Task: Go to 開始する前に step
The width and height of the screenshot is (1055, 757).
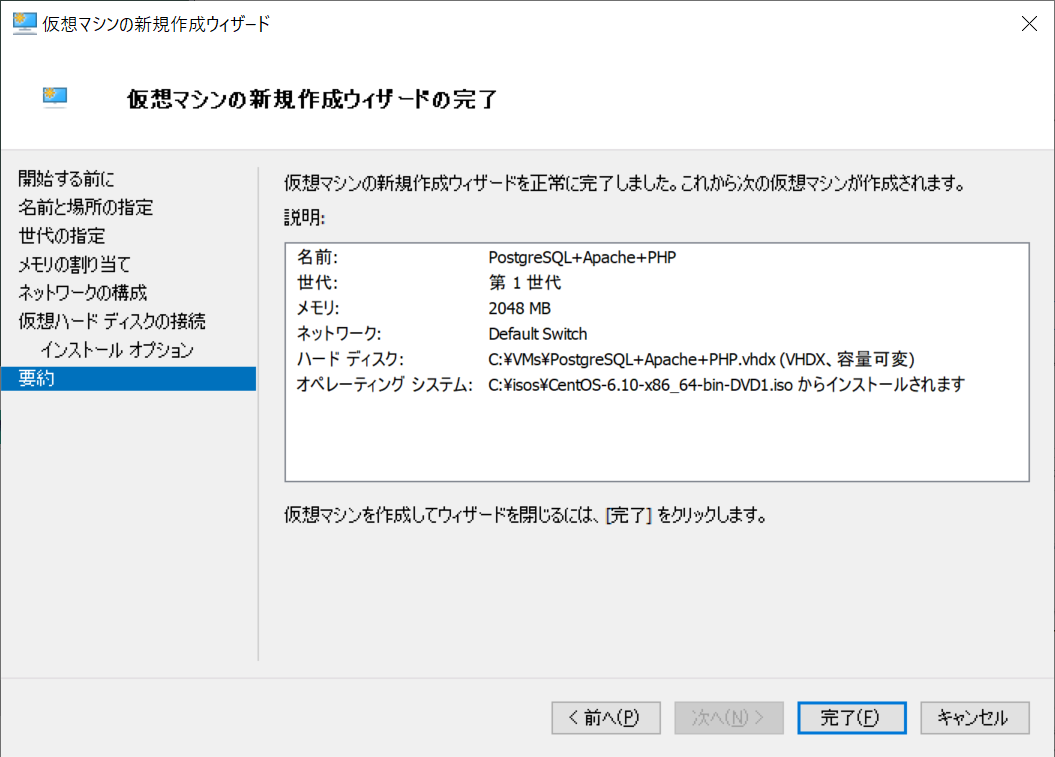Action: click(x=66, y=179)
